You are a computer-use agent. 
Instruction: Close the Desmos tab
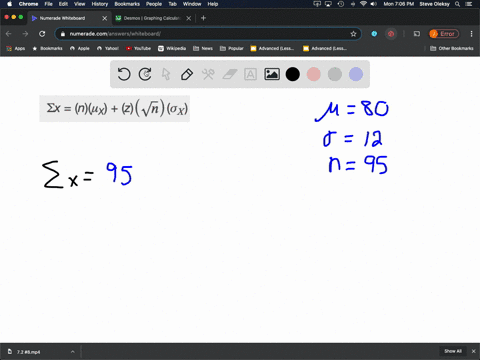pos(189,18)
